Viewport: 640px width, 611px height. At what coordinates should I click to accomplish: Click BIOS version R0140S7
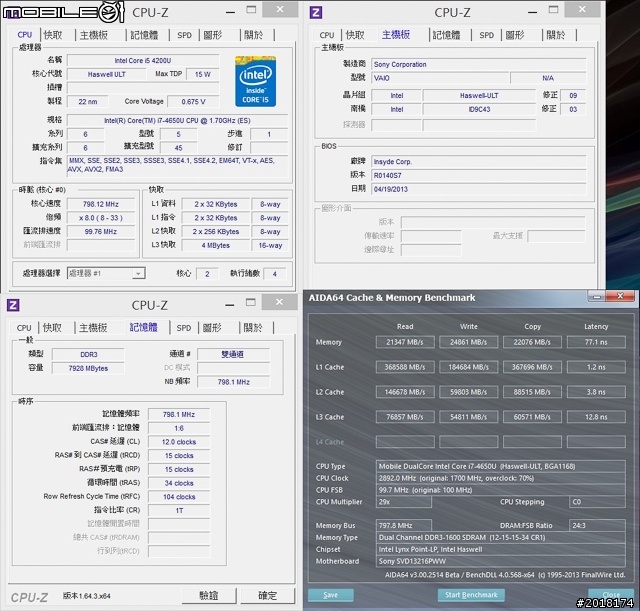(x=479, y=176)
